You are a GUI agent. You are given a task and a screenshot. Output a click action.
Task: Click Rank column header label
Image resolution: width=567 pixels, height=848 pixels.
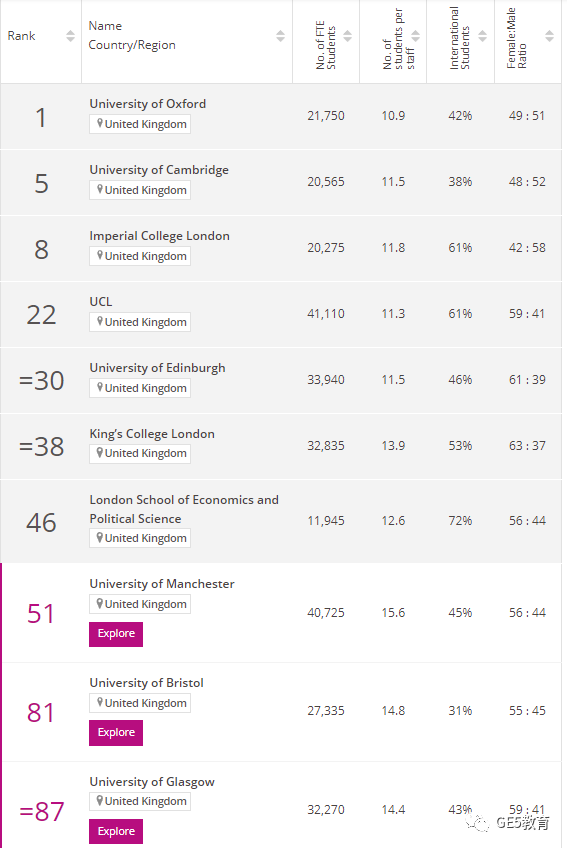[x=21, y=36]
